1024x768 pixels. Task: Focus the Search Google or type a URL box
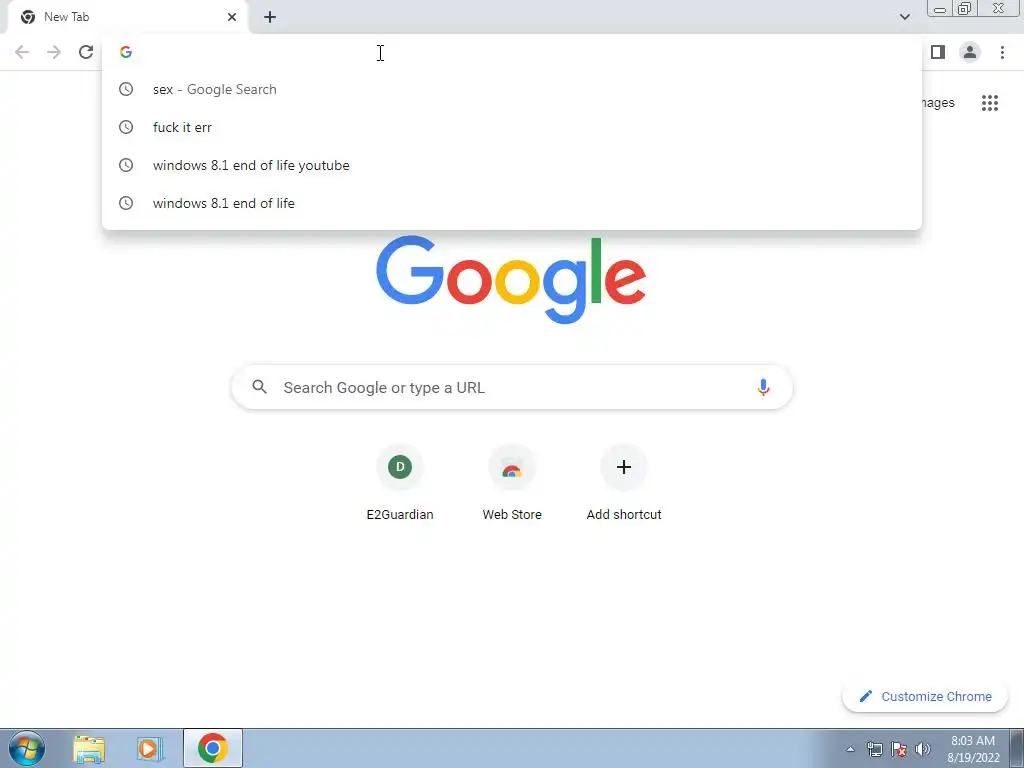point(512,387)
